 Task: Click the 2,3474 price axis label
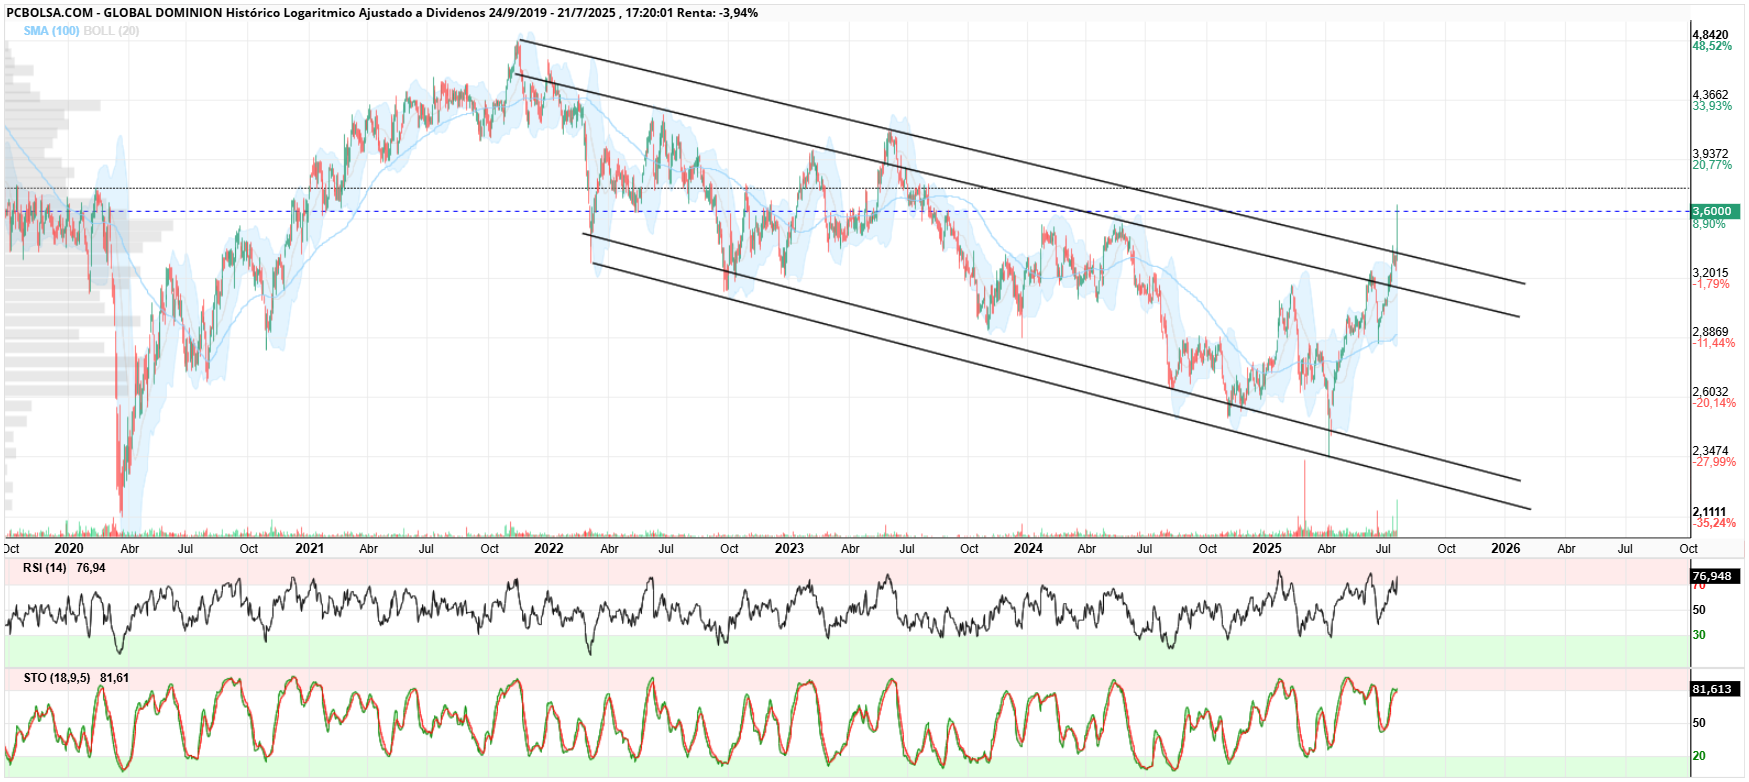[x=1710, y=451]
